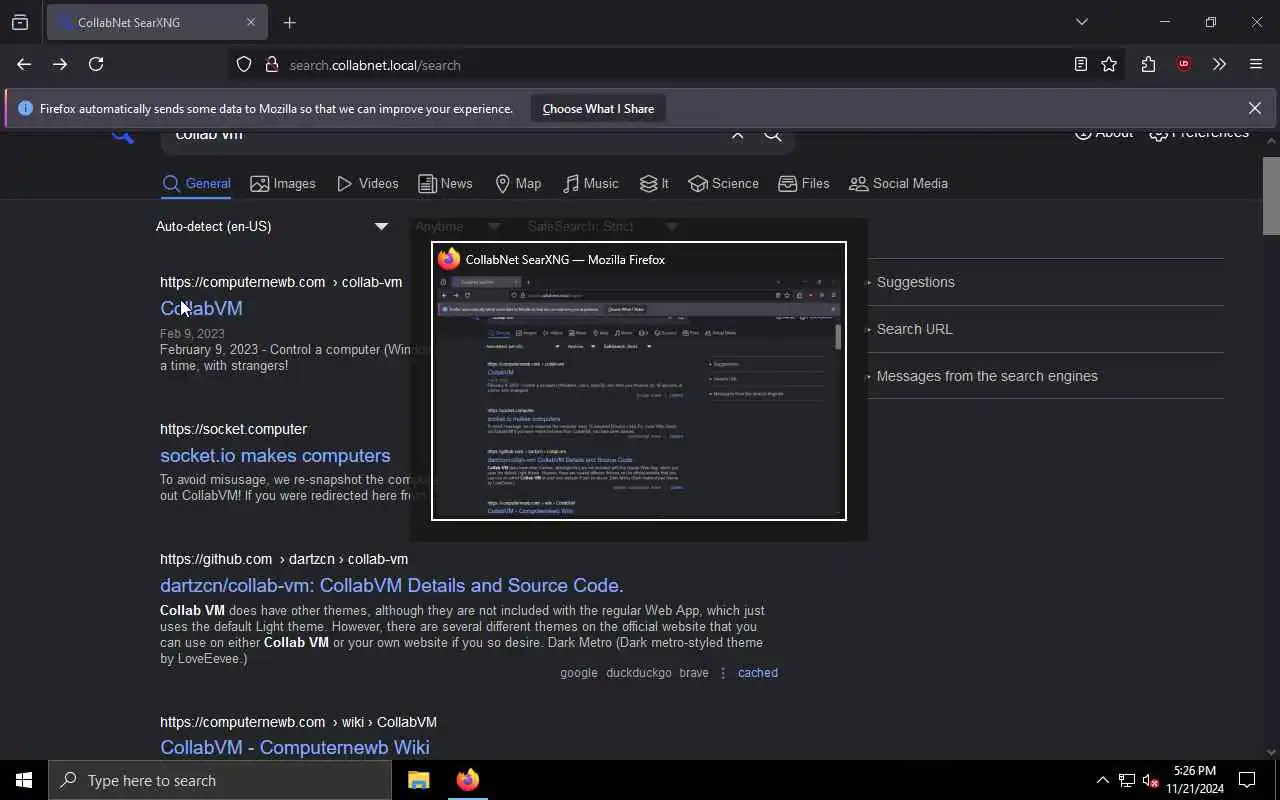Open Auto-detect (en-US) language dropdown
The image size is (1280, 800).
tap(272, 226)
